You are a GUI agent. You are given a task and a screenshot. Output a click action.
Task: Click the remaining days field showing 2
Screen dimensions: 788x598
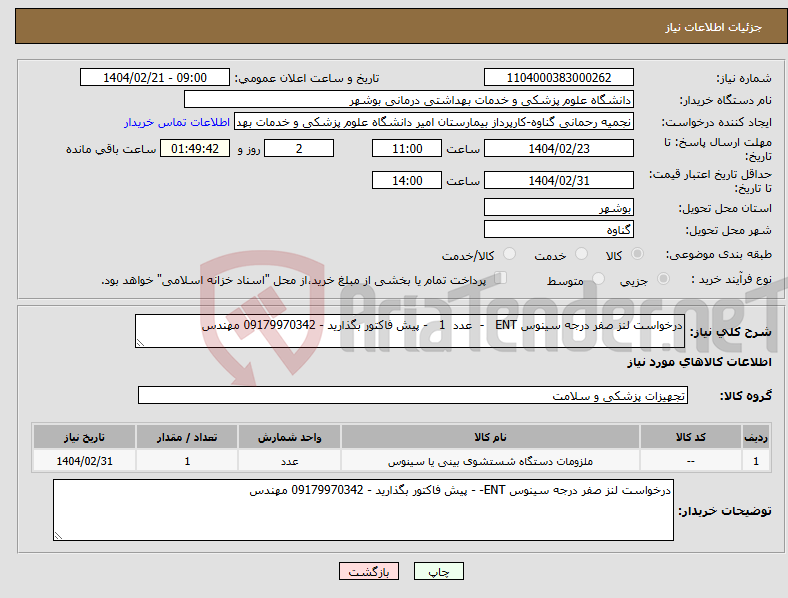point(299,148)
